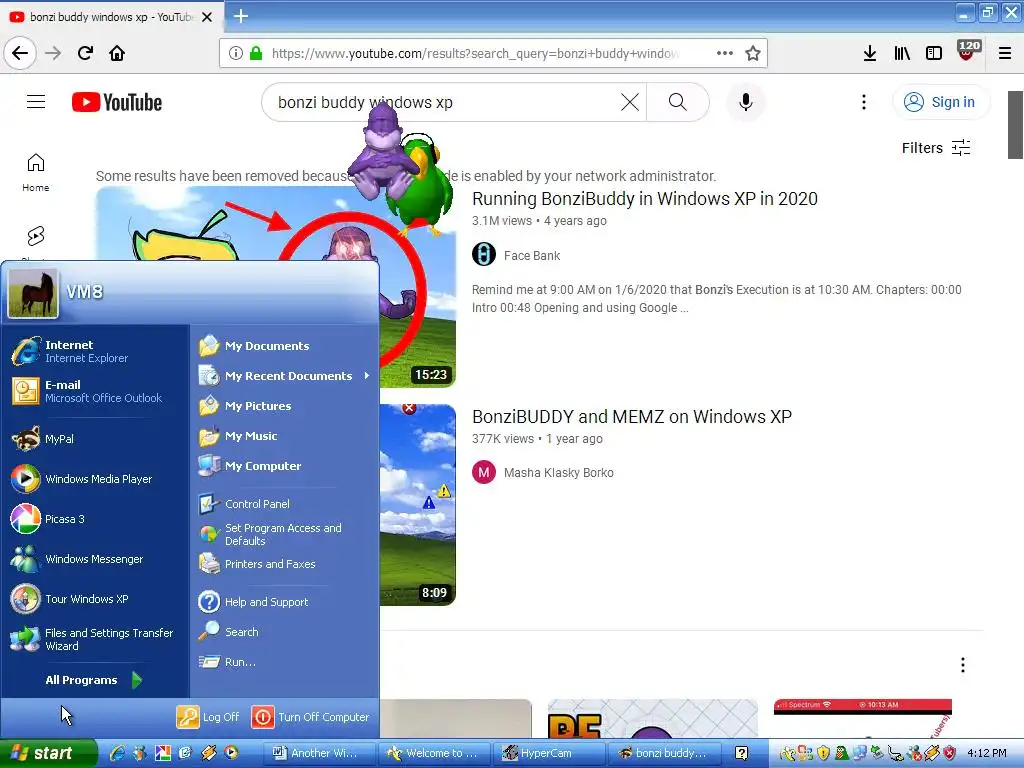Launch MyPal from Start menu
The image size is (1024, 768).
tap(95, 439)
